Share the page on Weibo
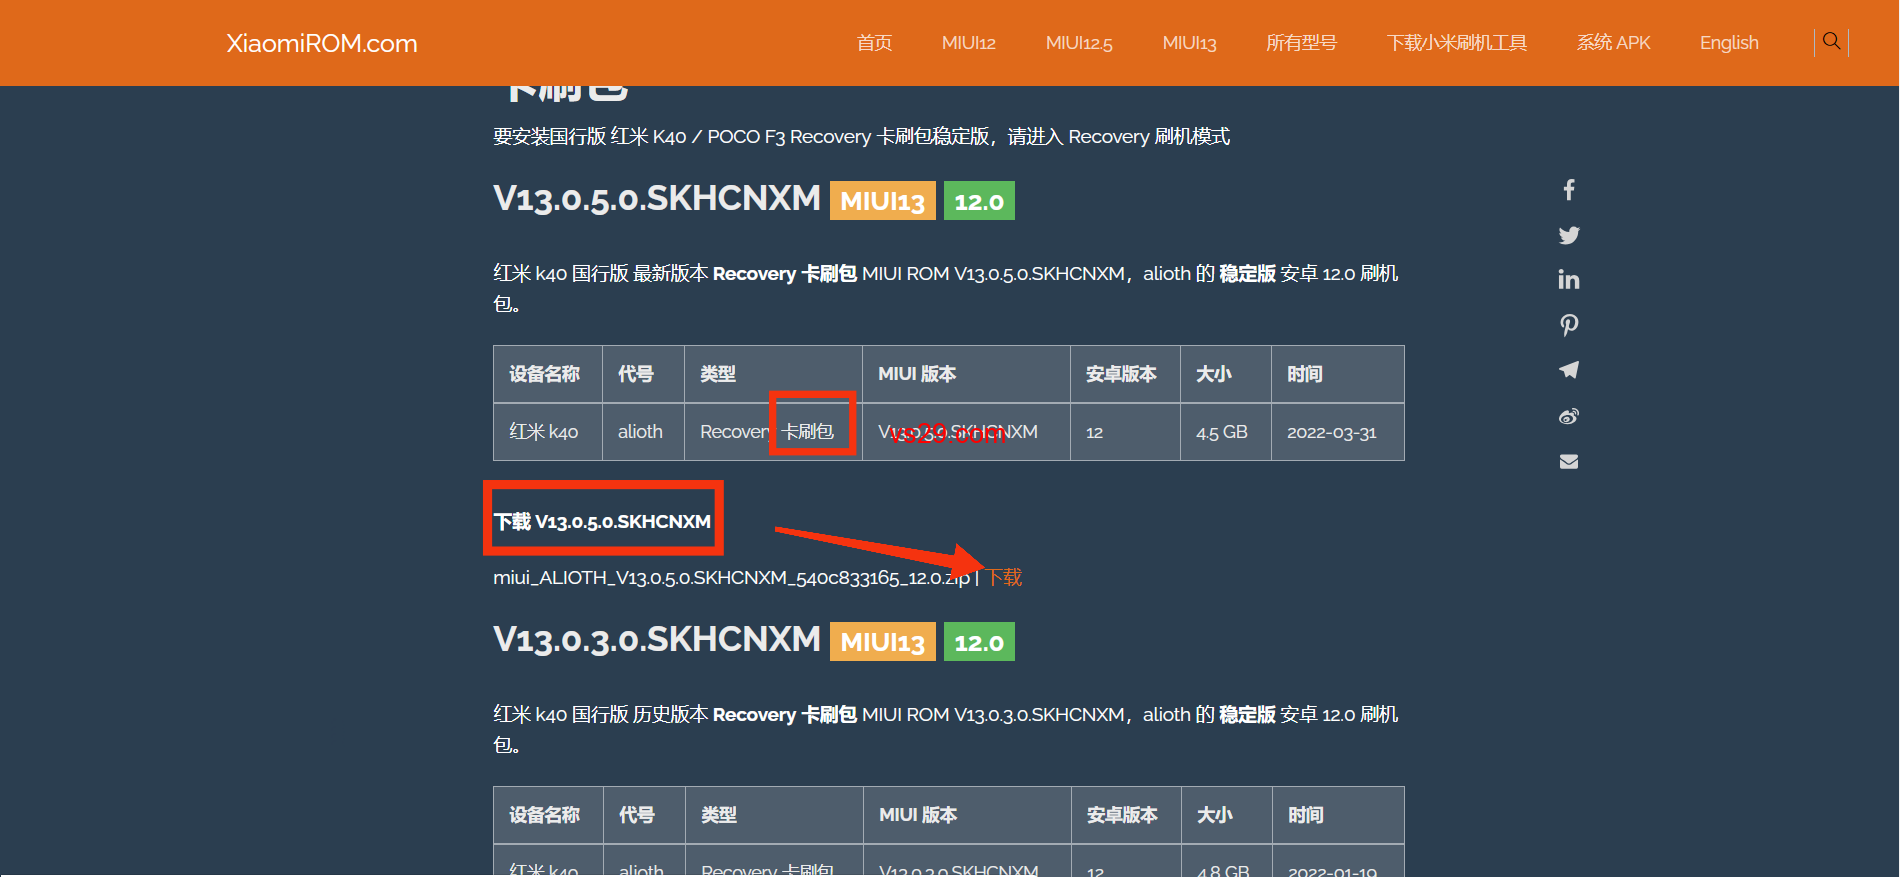 pos(1569,416)
